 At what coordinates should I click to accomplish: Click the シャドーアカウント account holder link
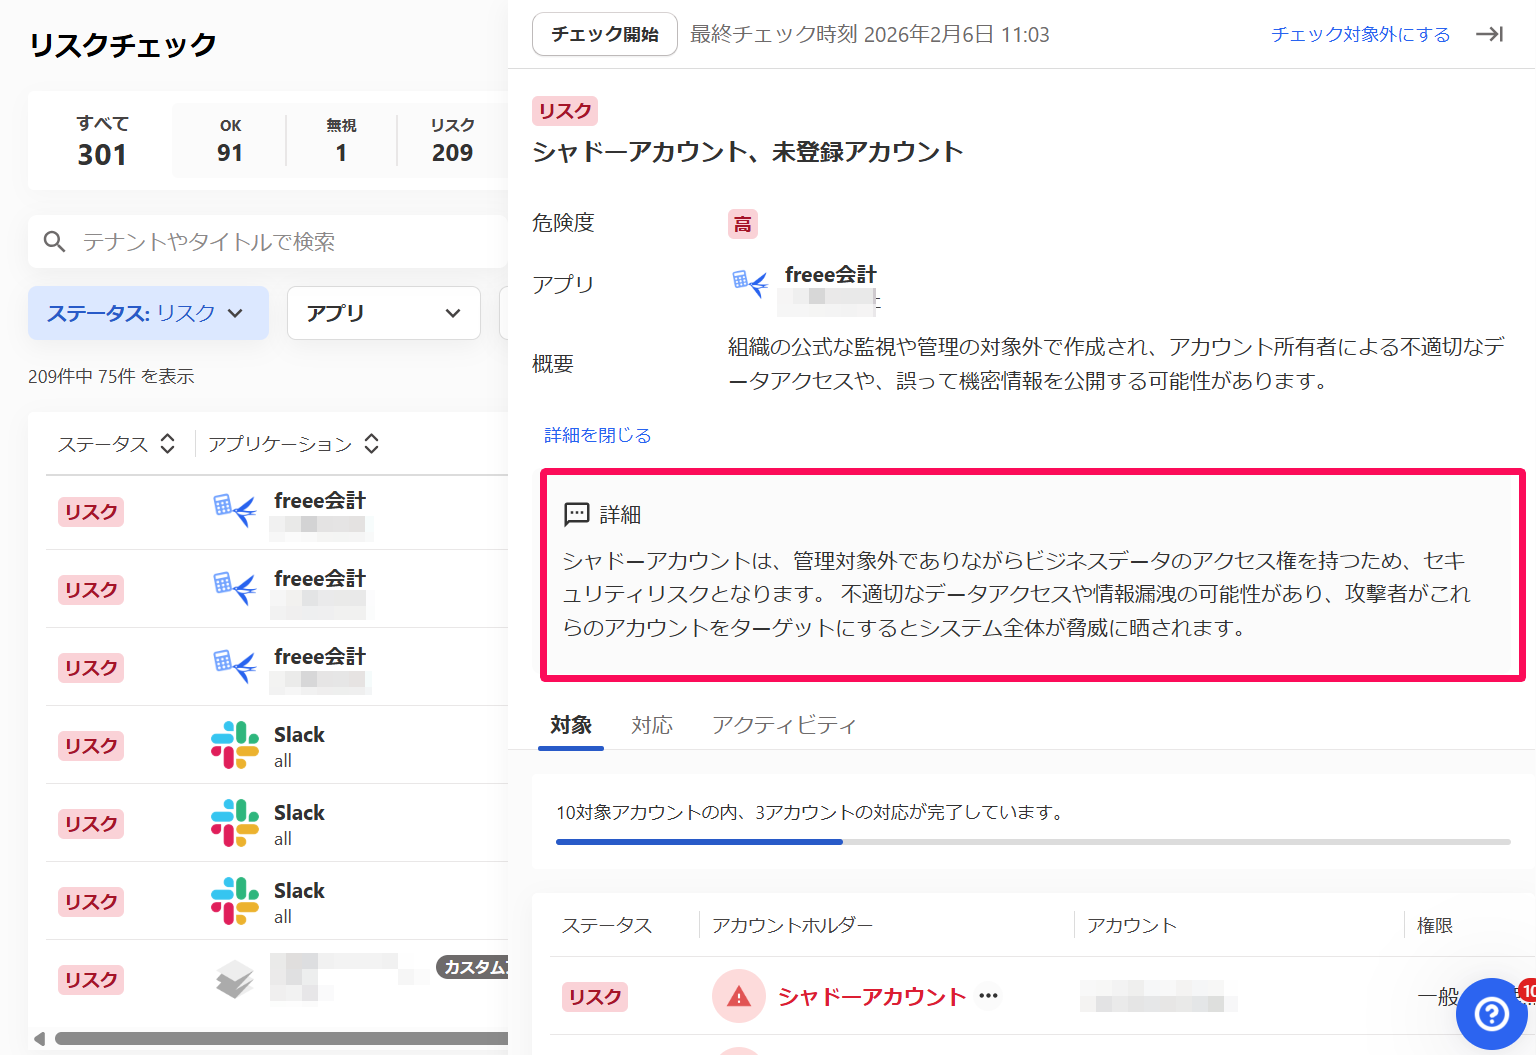[872, 997]
